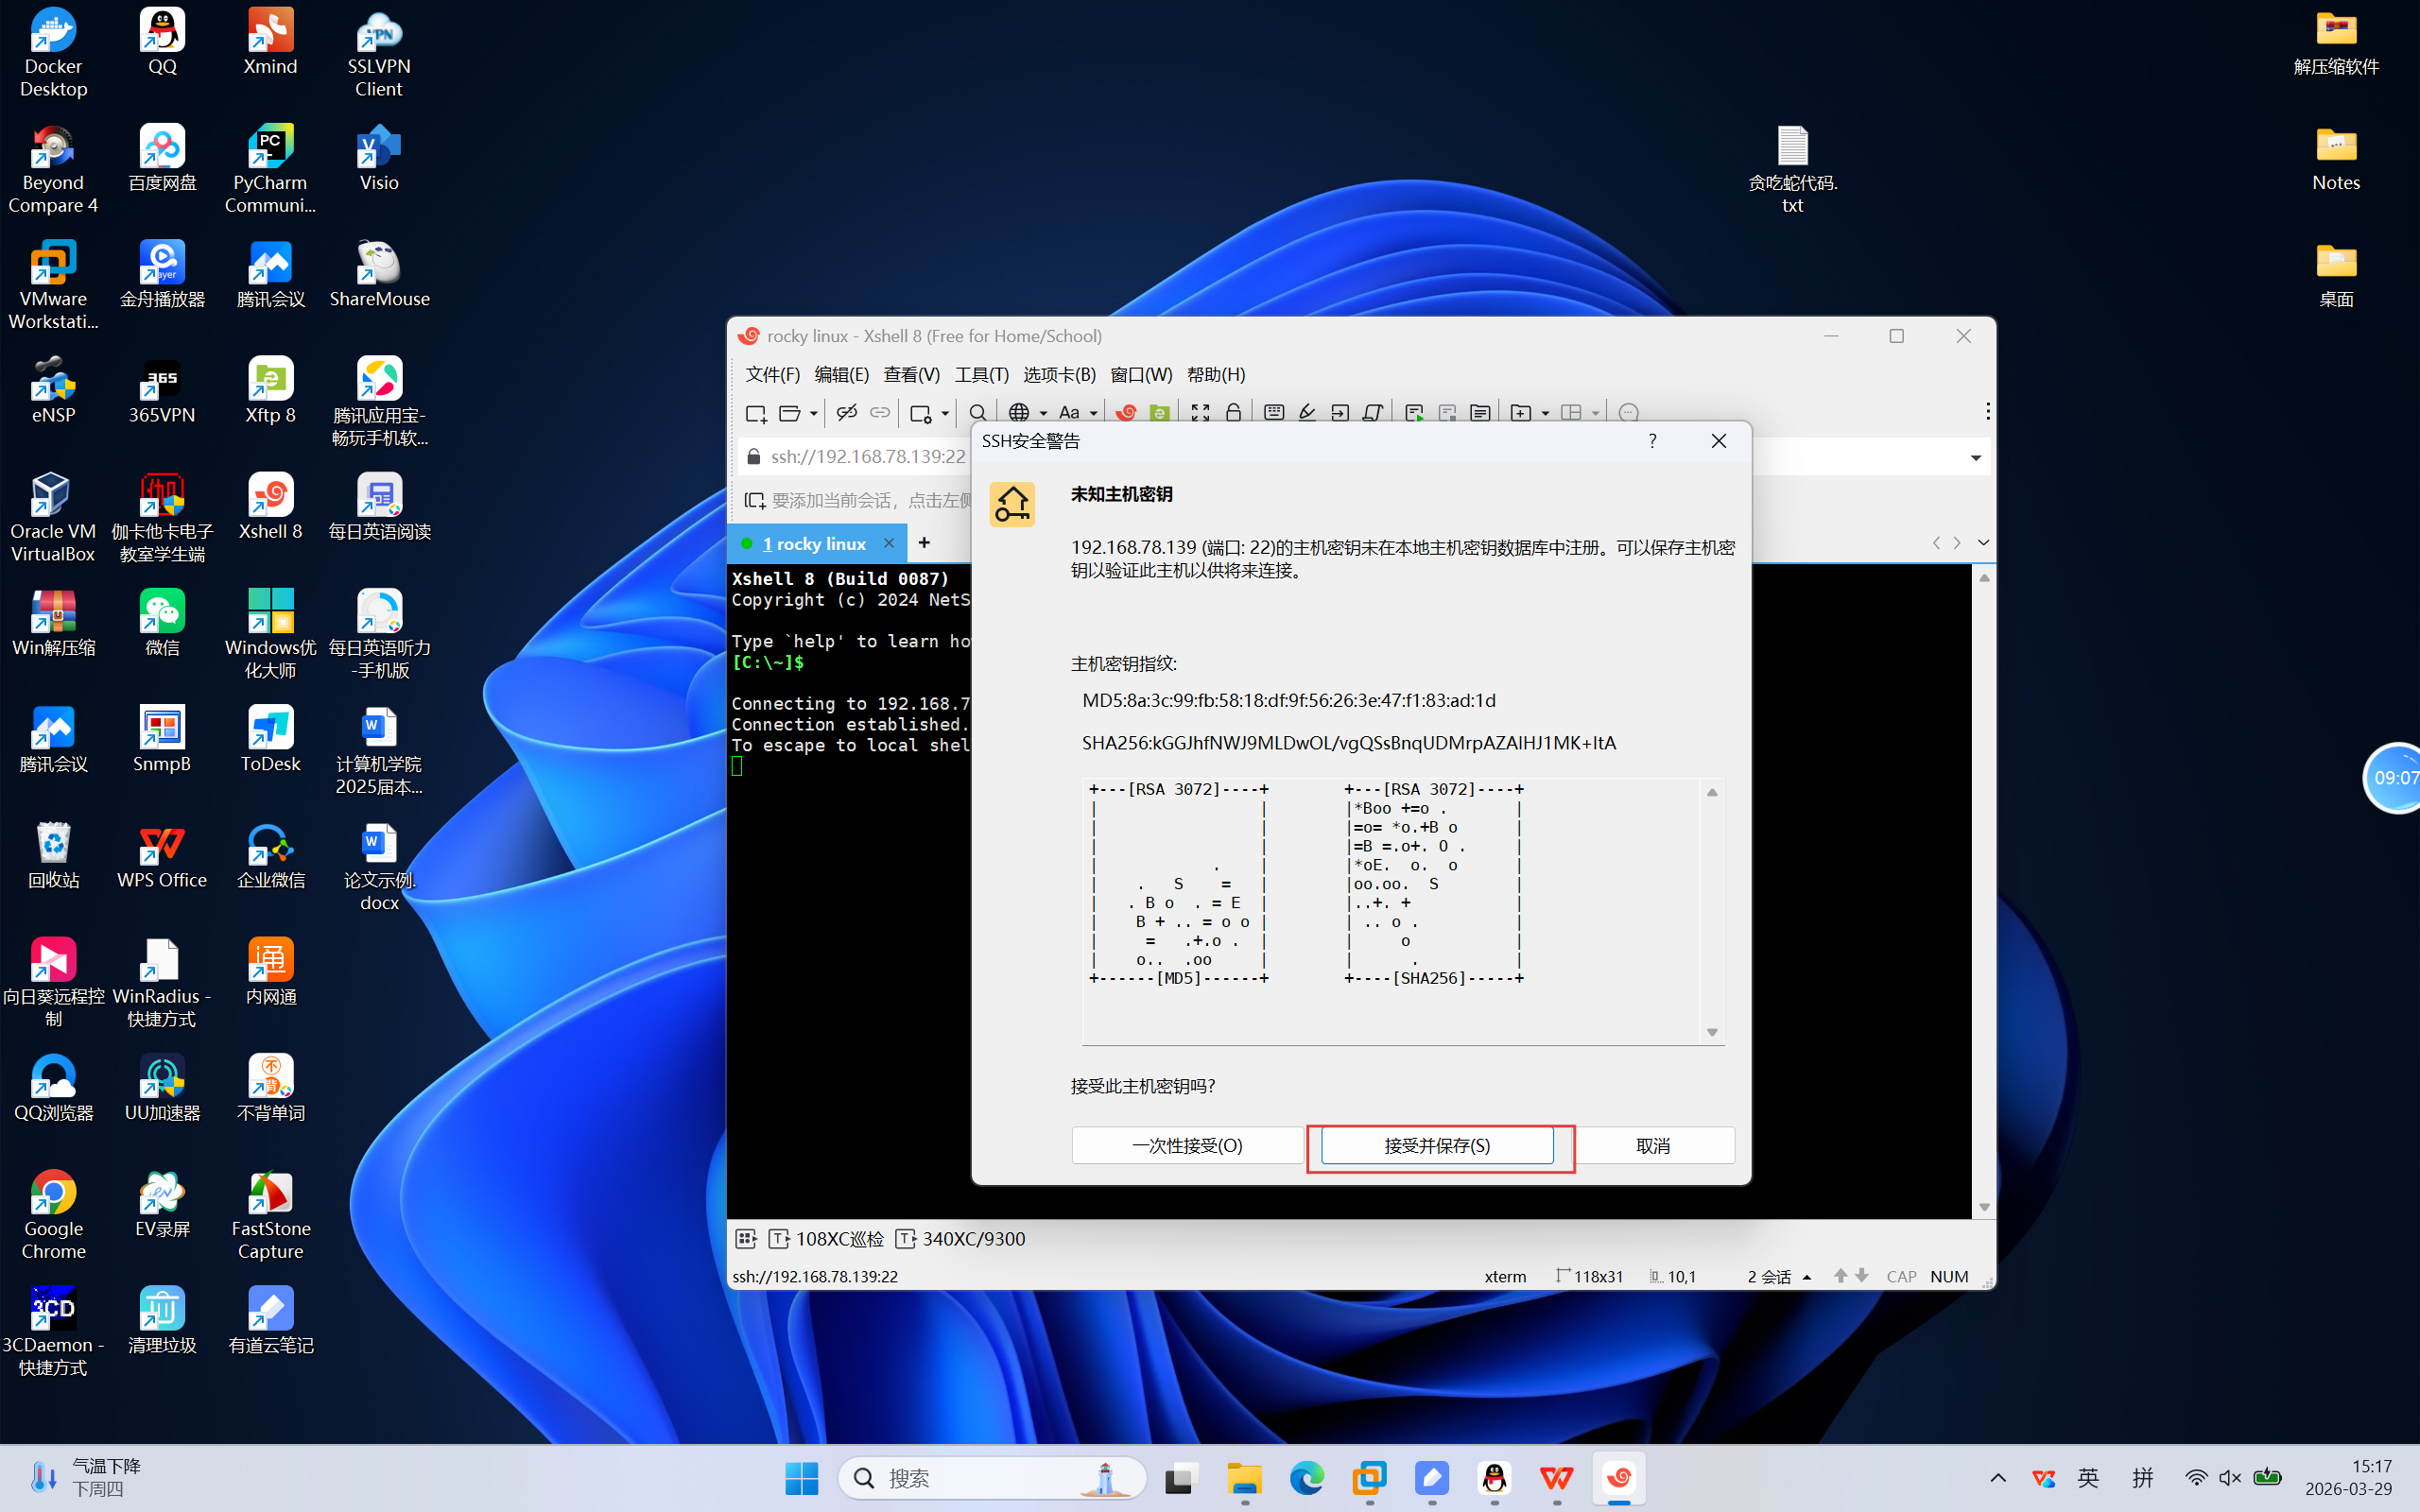Screen dimensions: 2420x1512
Task: Open the address bar history dropdown
Action: 1975,458
